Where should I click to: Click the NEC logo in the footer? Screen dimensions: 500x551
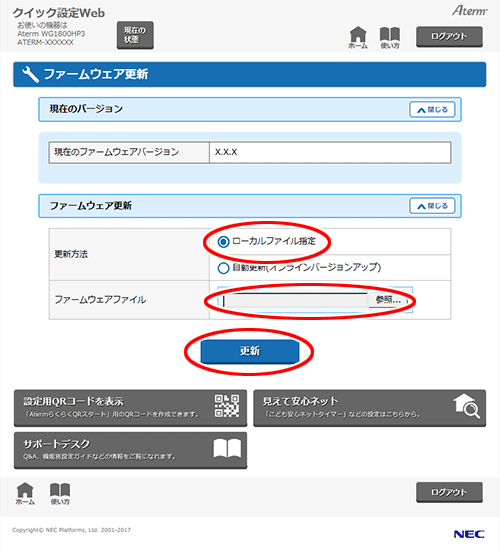tap(469, 534)
